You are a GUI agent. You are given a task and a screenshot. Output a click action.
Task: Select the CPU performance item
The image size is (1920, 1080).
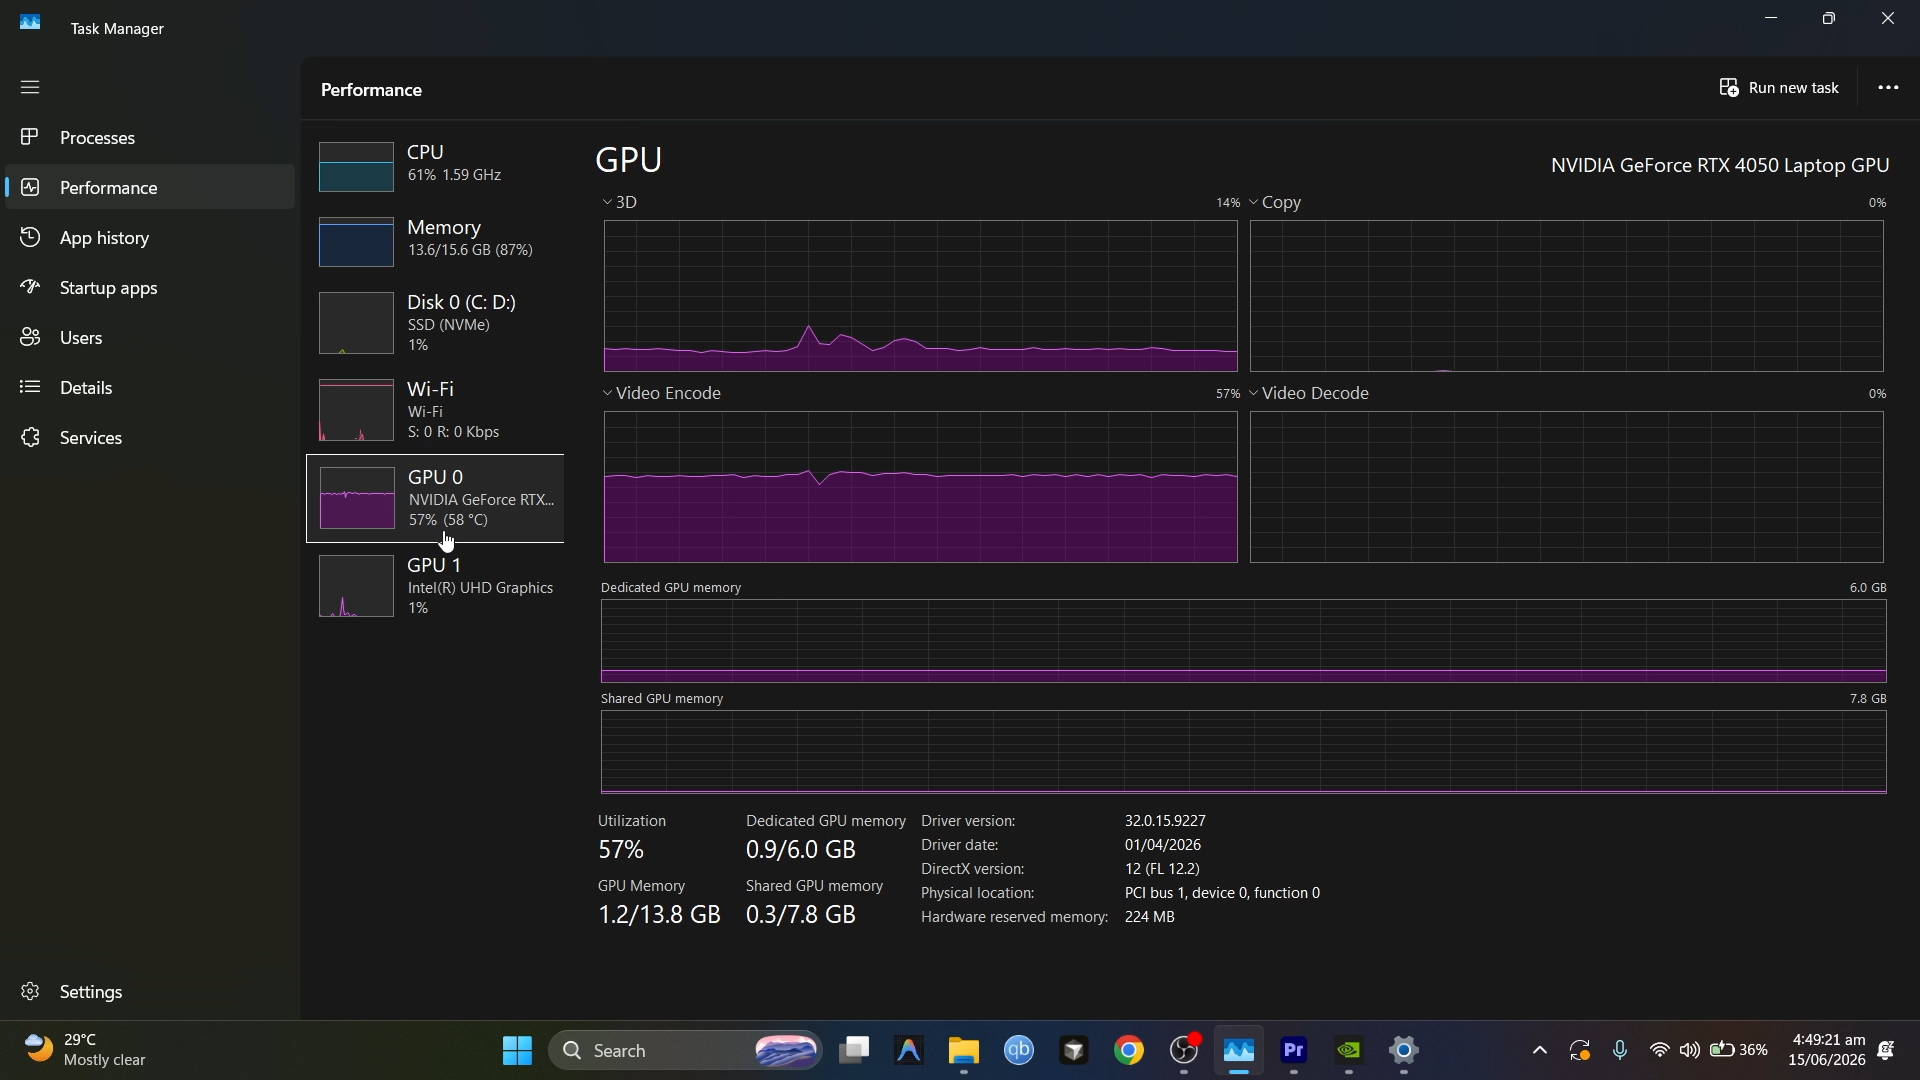click(435, 166)
